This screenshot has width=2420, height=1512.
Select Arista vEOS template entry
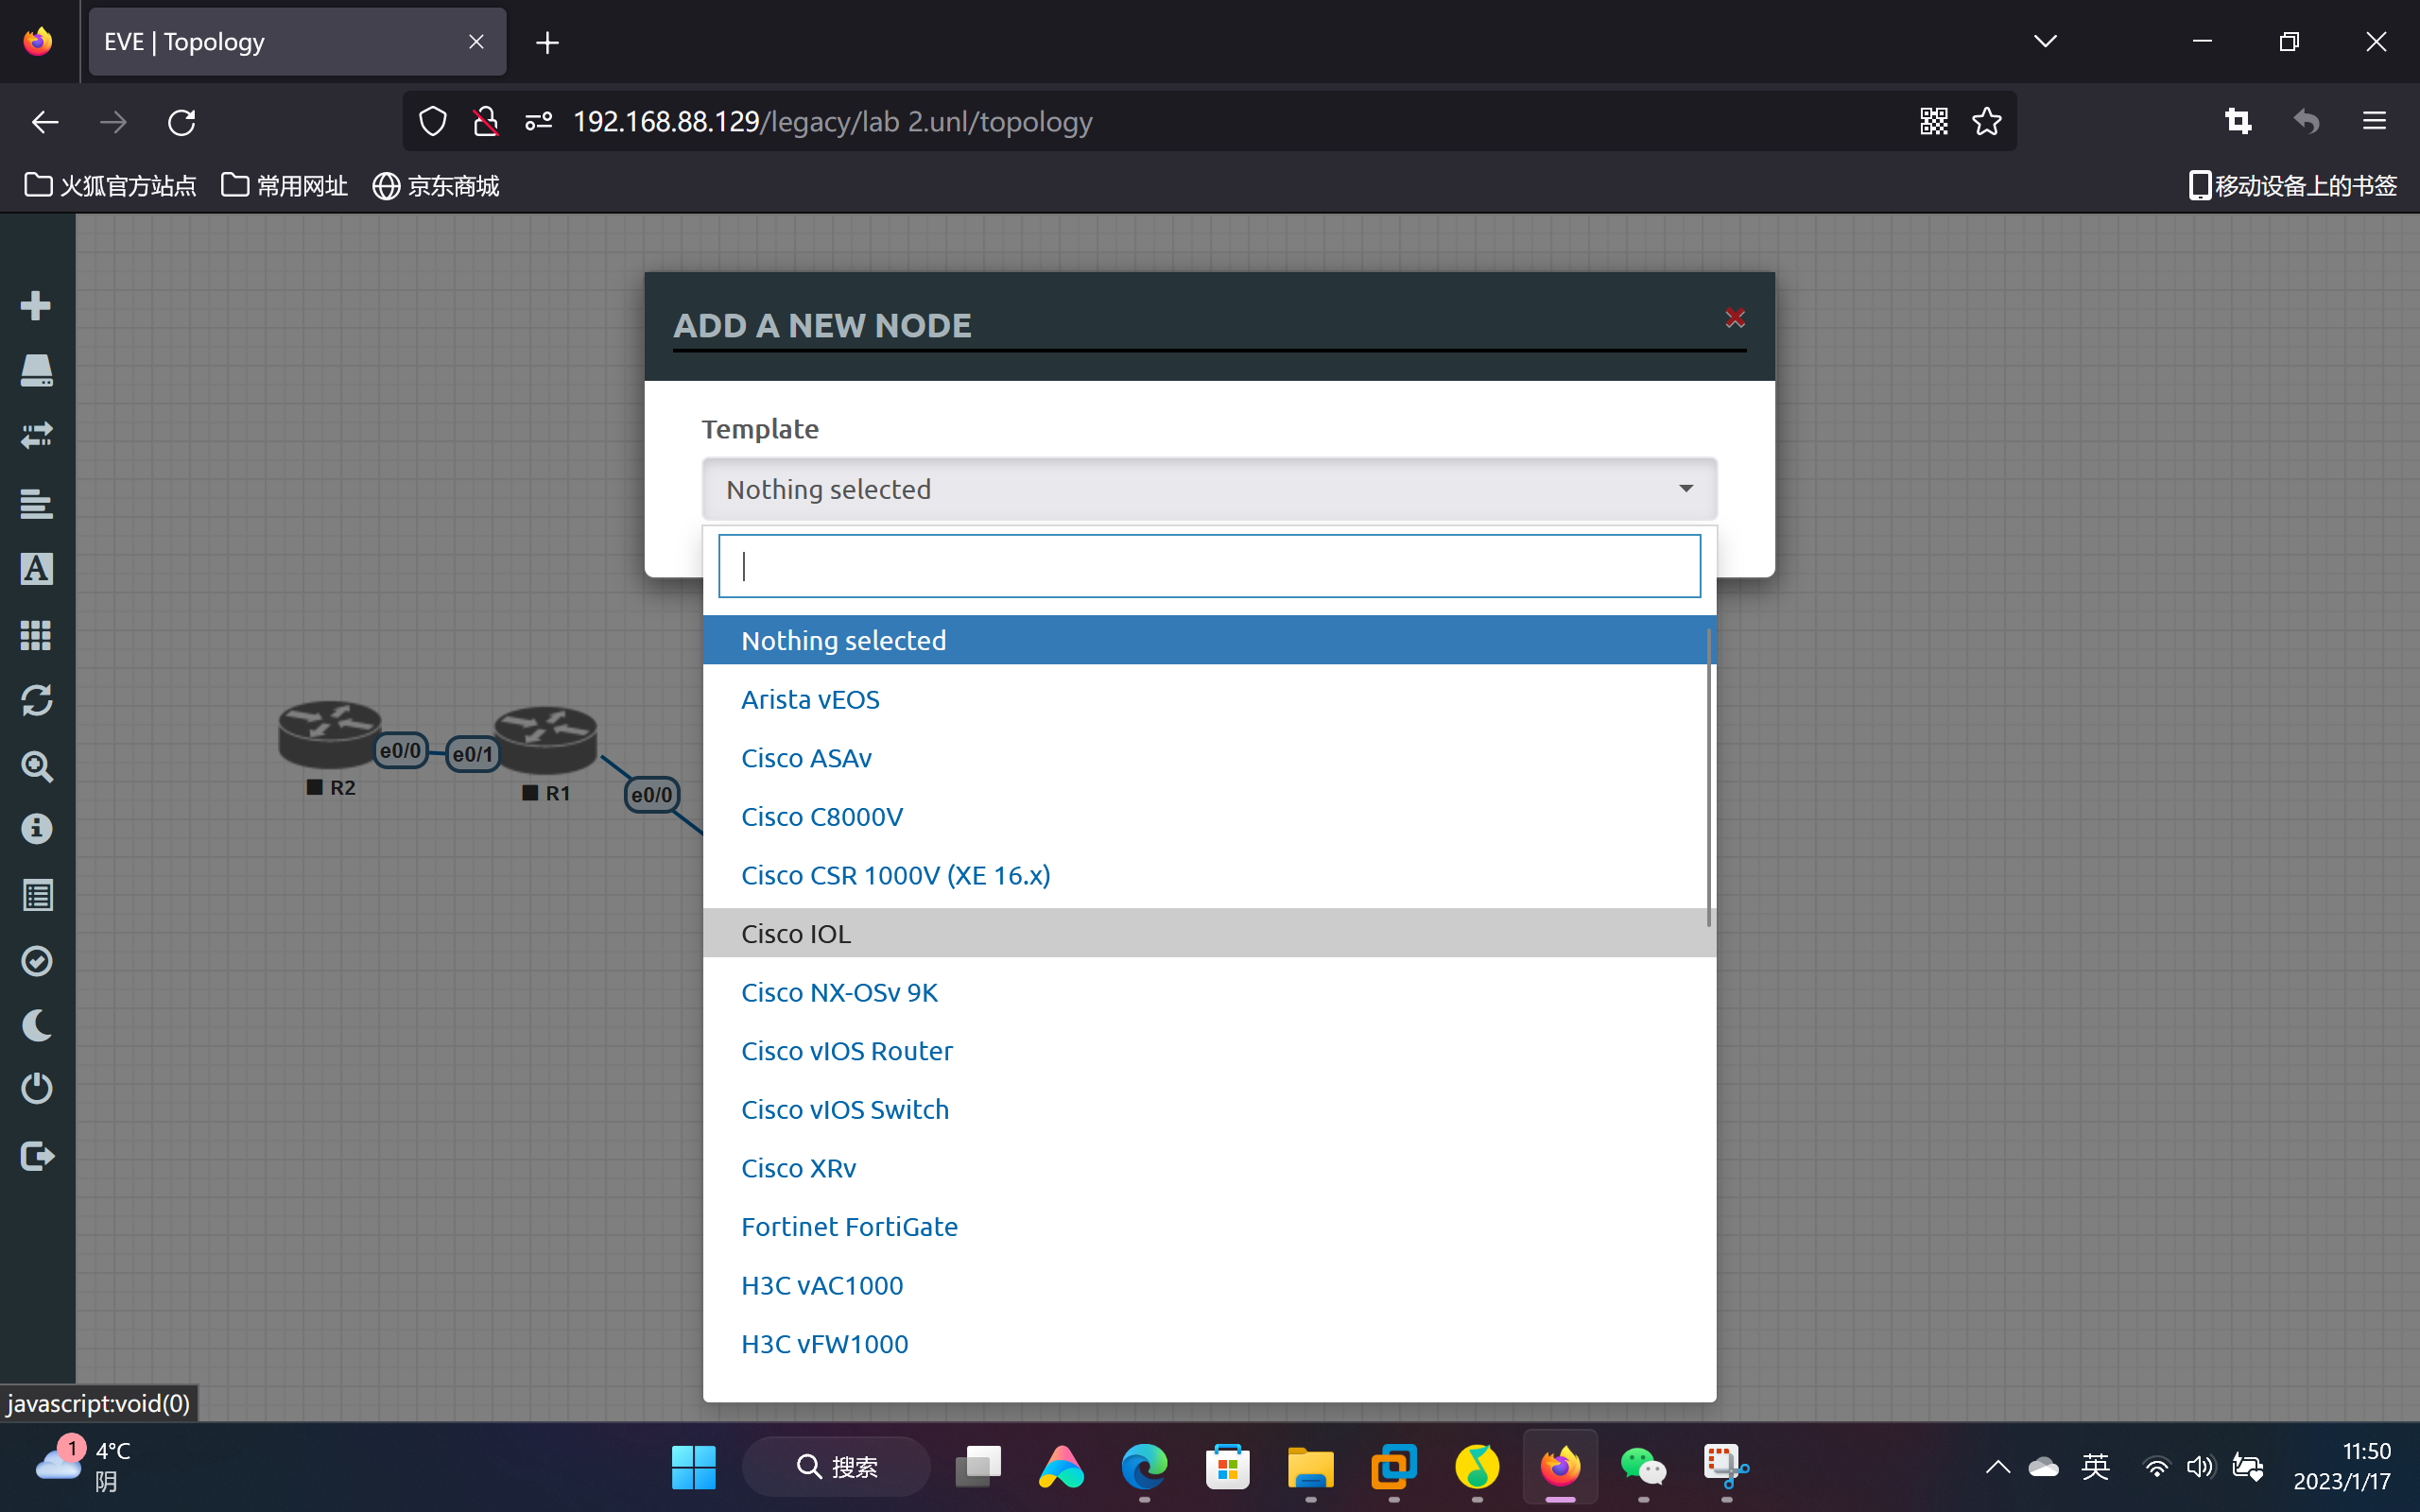pyautogui.click(x=810, y=699)
